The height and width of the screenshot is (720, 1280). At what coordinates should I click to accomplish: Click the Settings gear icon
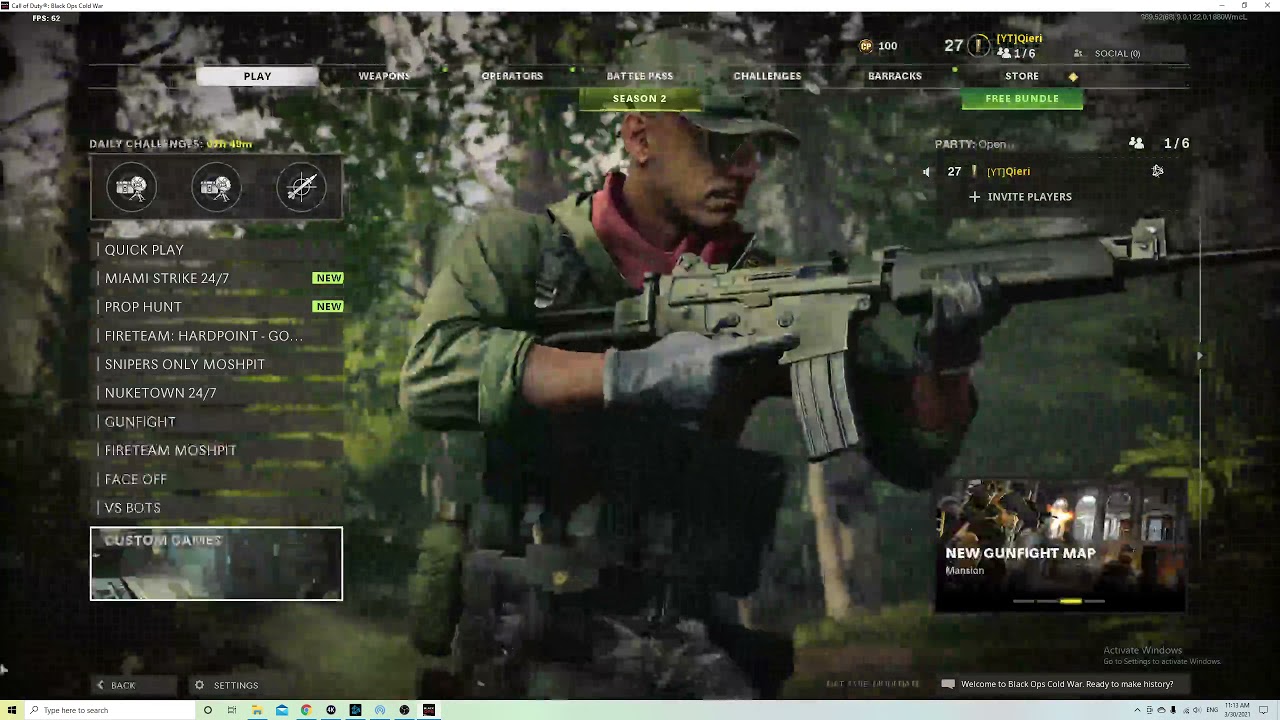pyautogui.click(x=199, y=685)
